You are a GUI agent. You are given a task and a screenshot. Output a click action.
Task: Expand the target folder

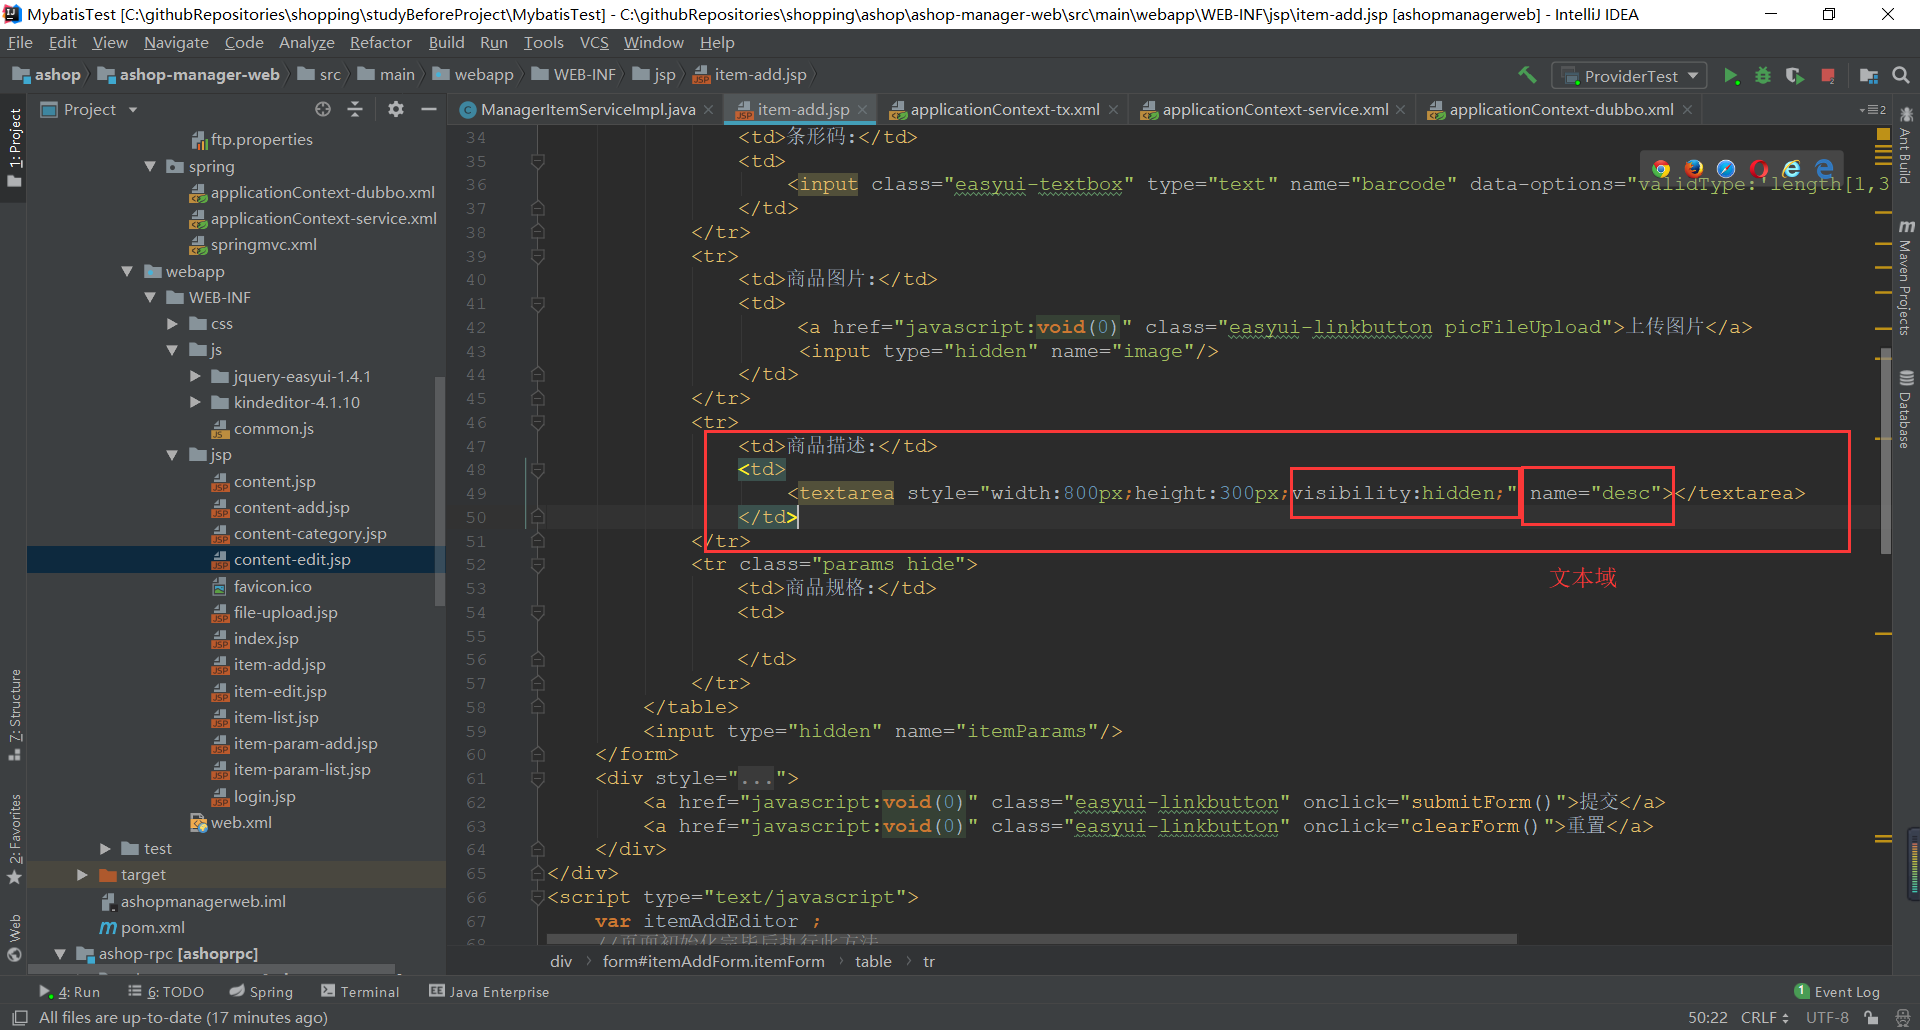pos(82,874)
